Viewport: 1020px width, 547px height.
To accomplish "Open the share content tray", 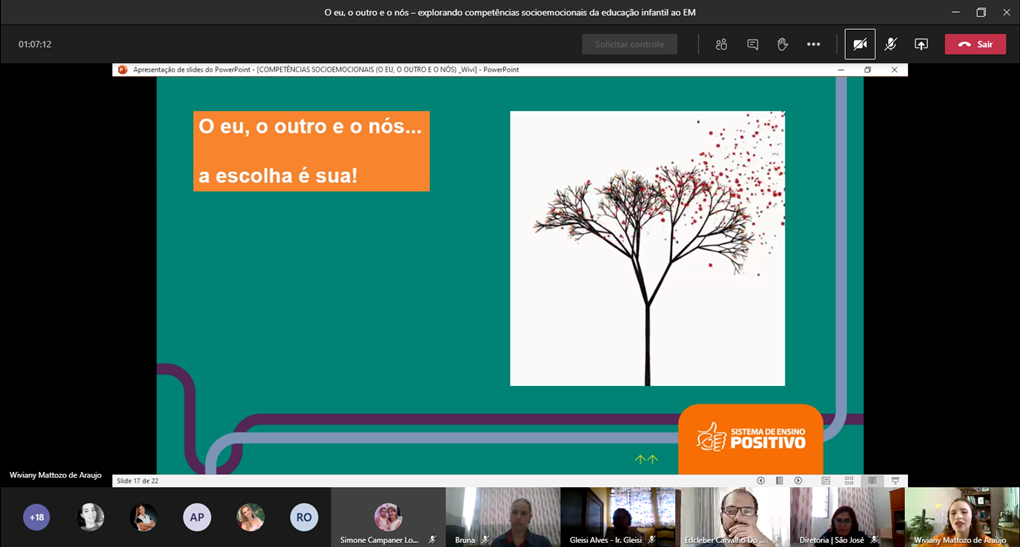I will click(921, 44).
